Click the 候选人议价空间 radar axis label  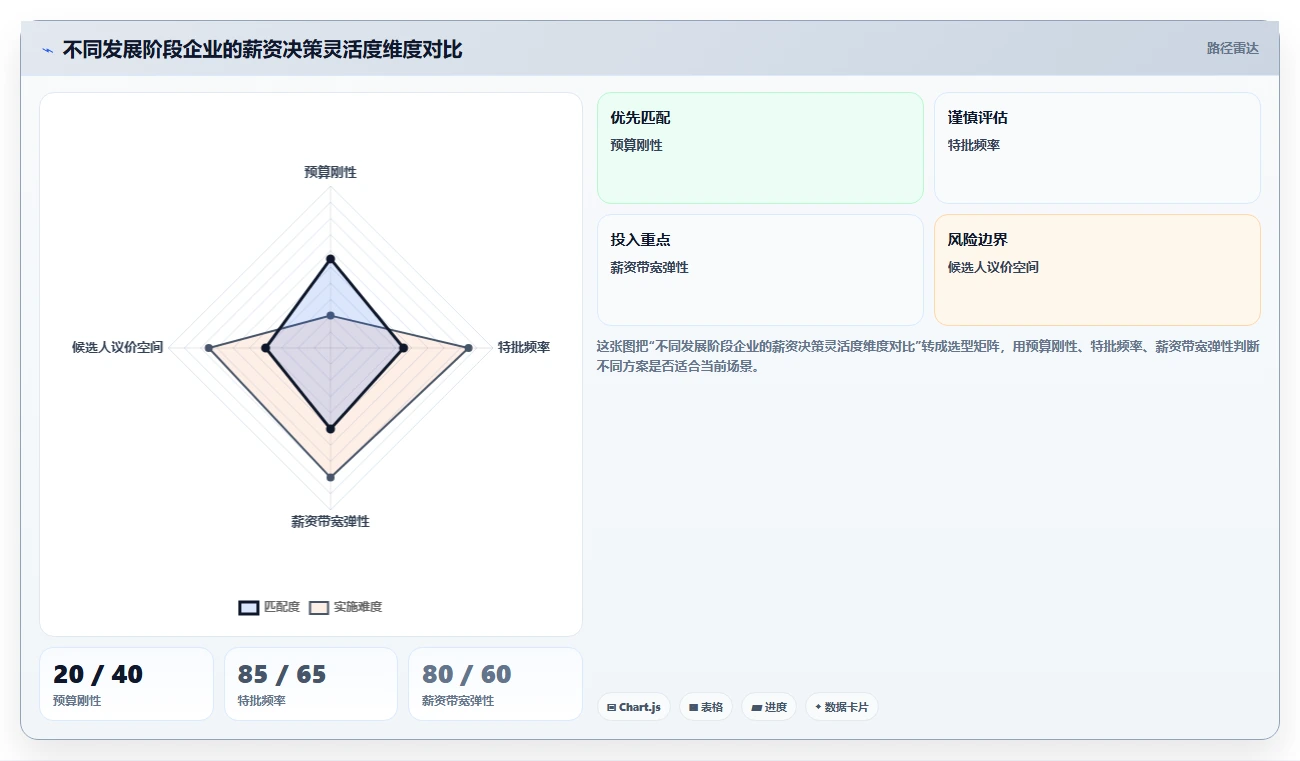coord(117,348)
